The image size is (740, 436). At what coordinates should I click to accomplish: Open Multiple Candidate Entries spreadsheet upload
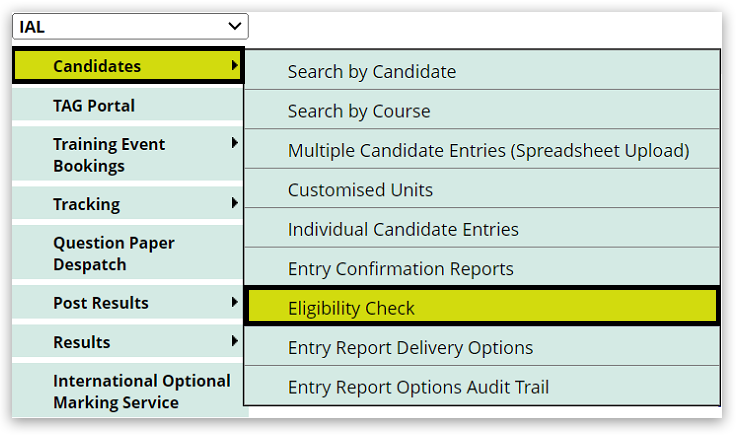488,151
